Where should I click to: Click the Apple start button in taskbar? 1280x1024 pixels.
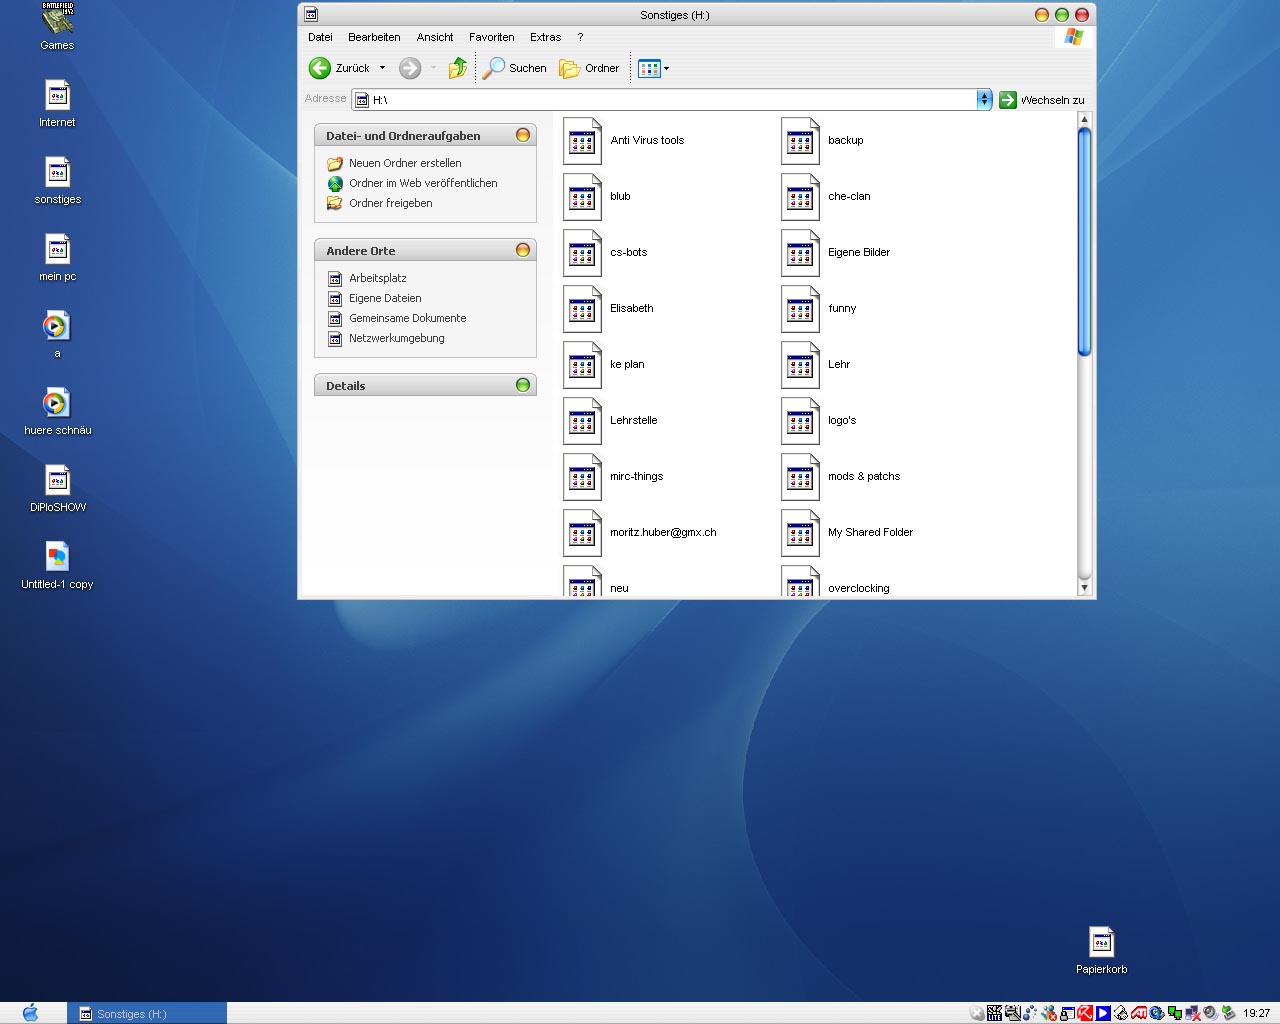pos(30,1013)
